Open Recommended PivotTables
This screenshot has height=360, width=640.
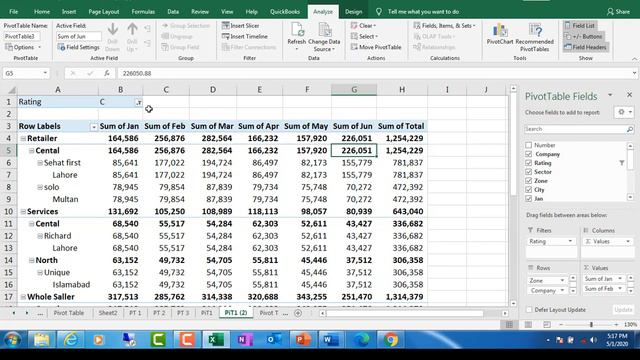534,37
